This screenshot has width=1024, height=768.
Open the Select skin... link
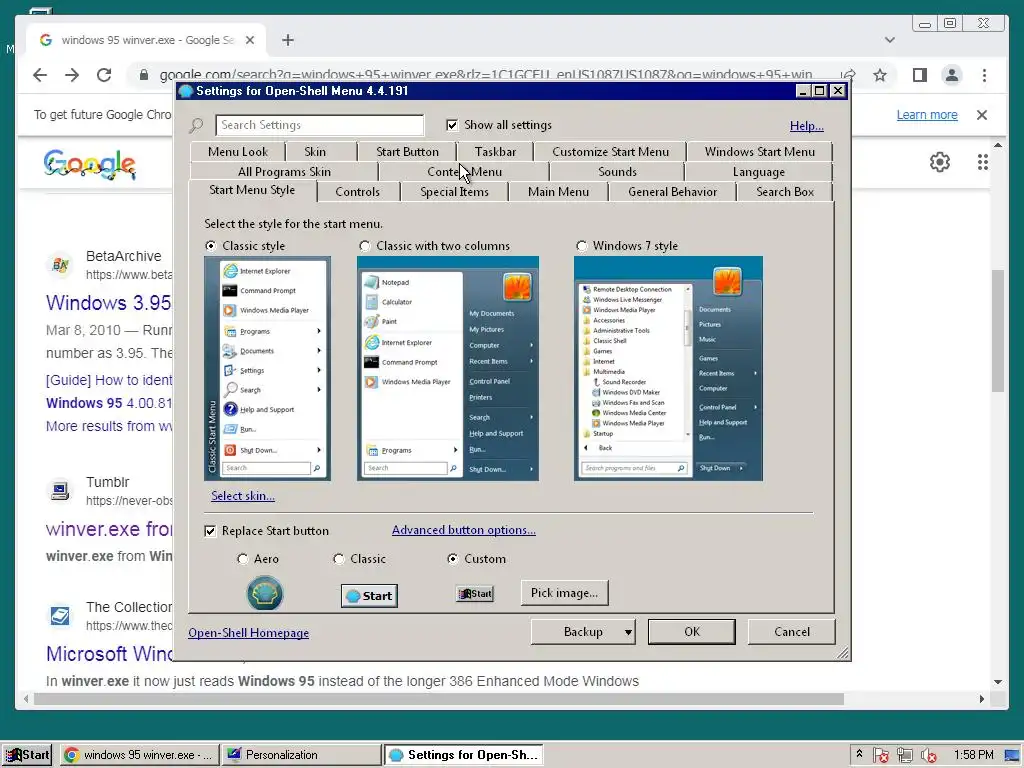(x=243, y=496)
